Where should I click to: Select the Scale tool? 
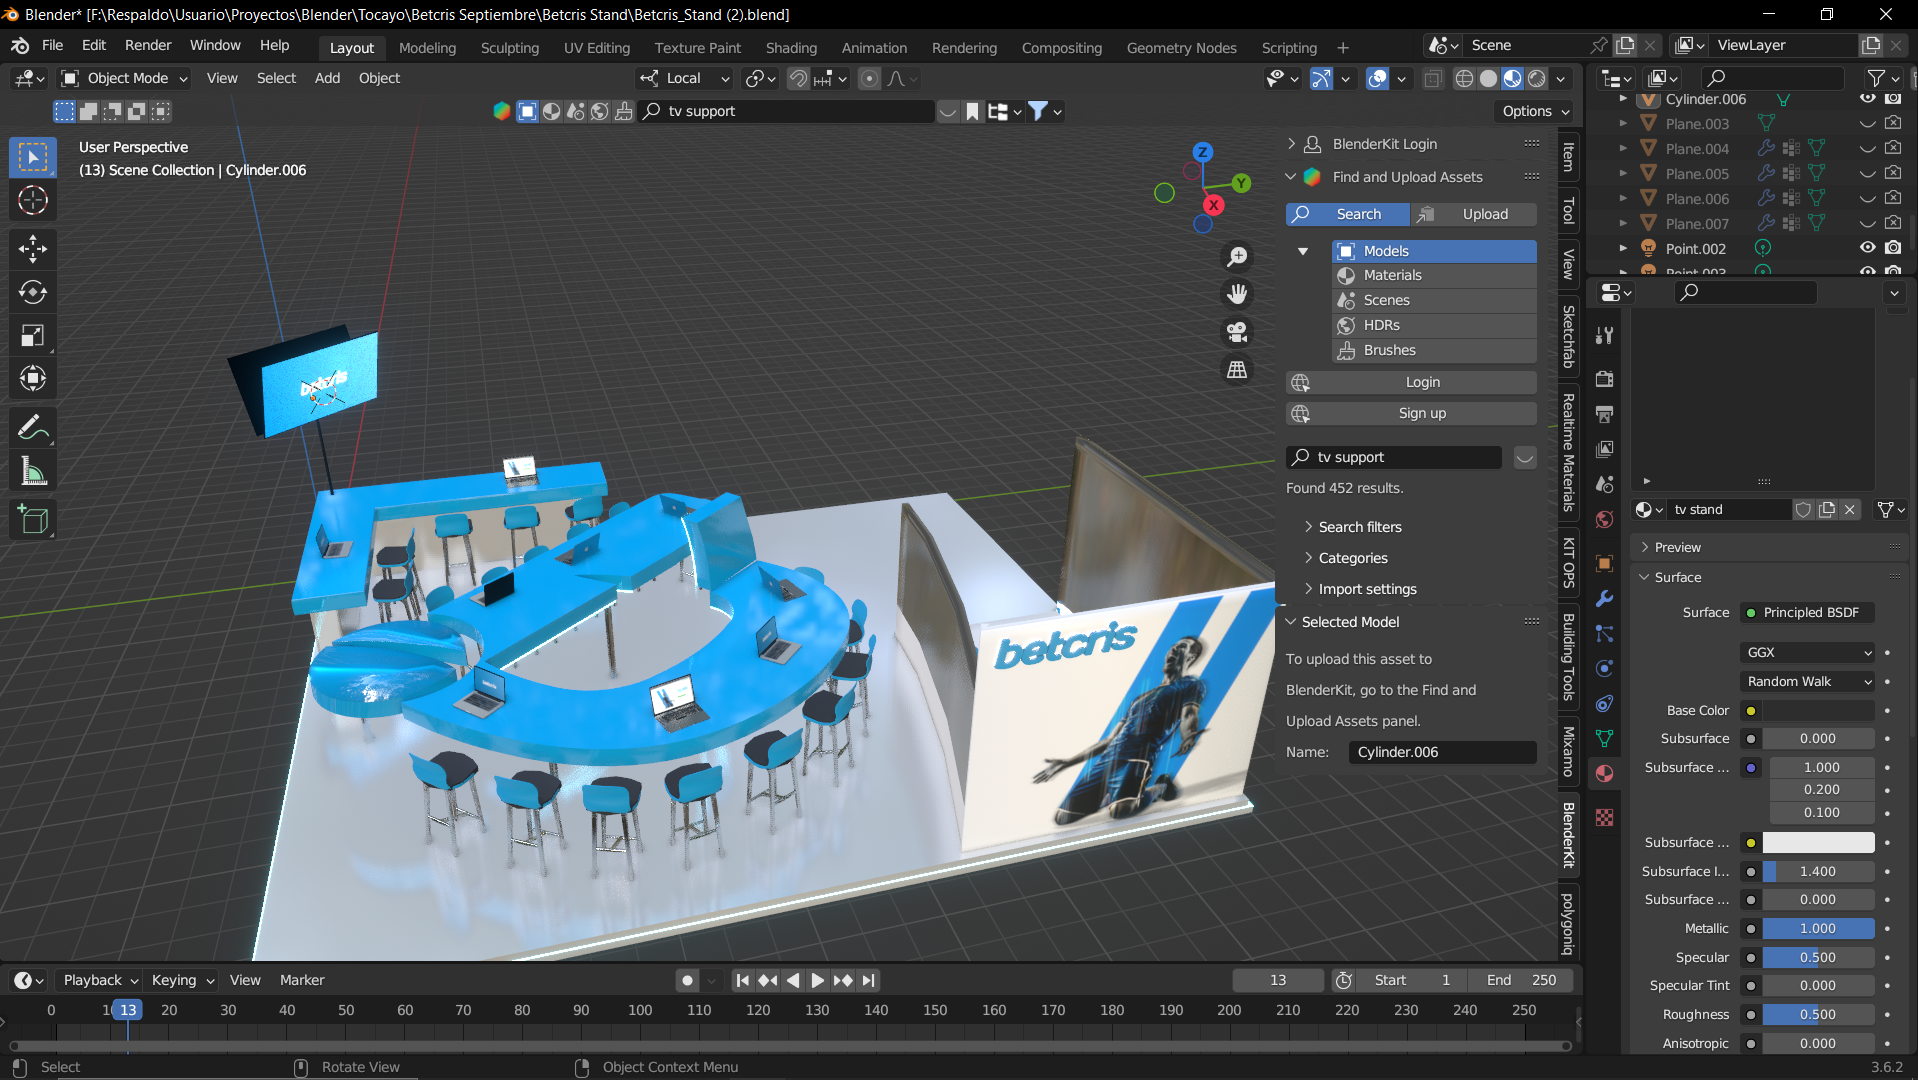(33, 335)
